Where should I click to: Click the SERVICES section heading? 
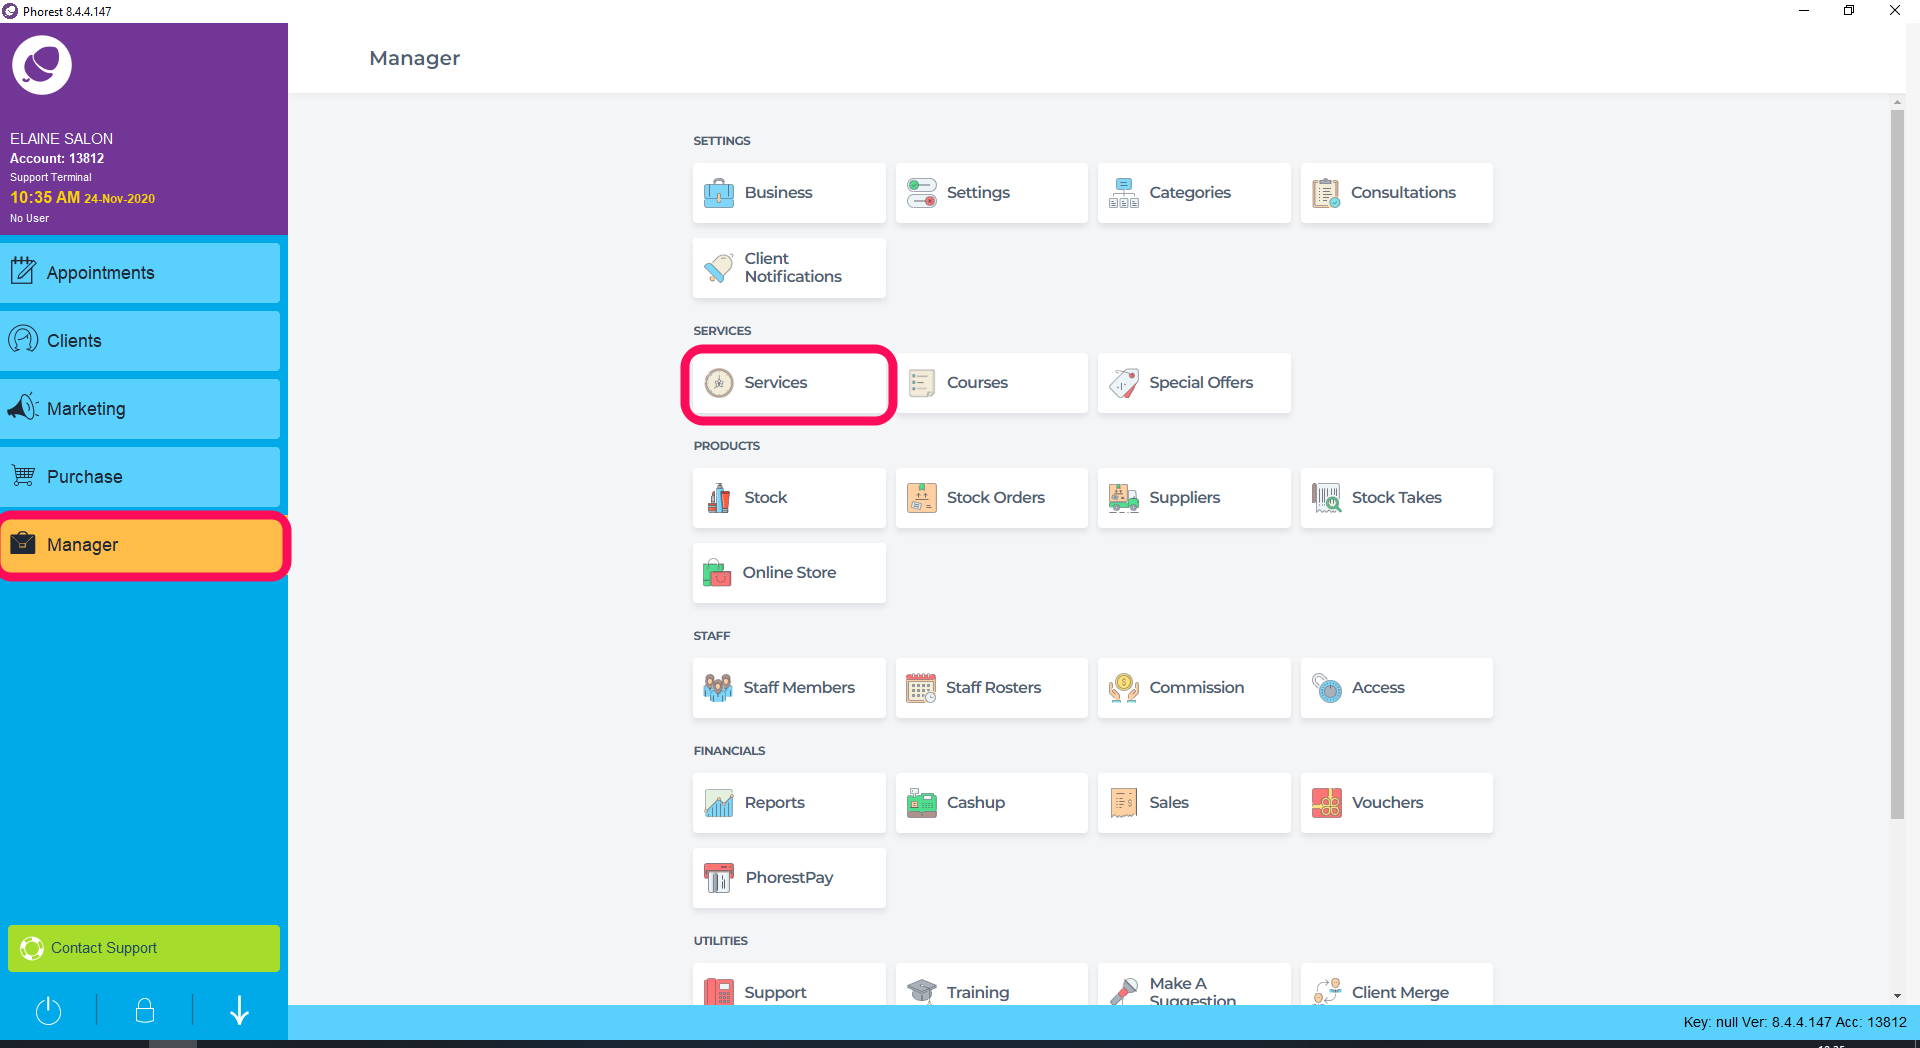click(x=722, y=331)
